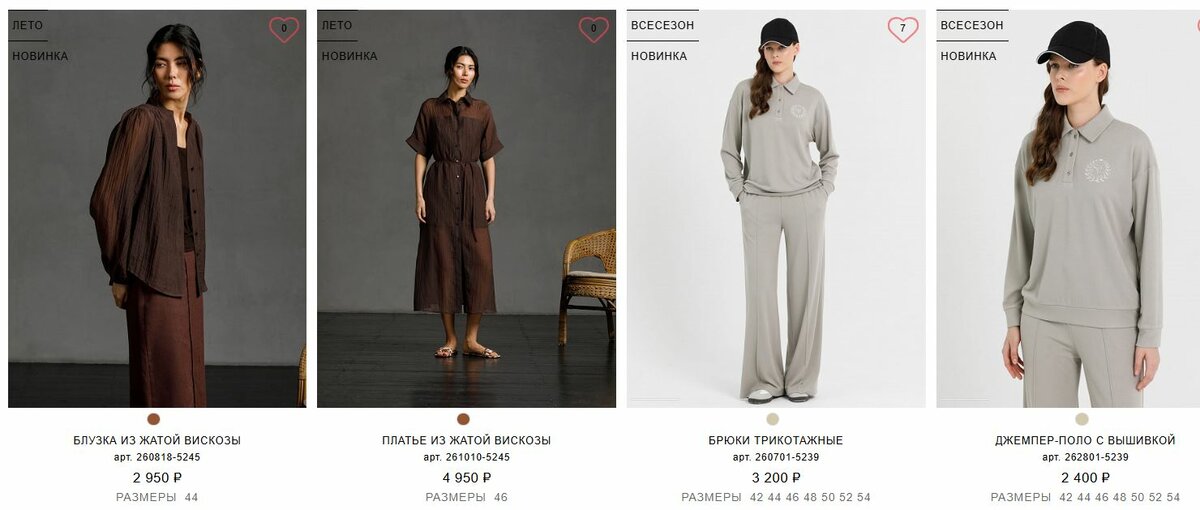Choose the brown swatch under the dress
1200x510 pixels.
pyautogui.click(x=463, y=419)
